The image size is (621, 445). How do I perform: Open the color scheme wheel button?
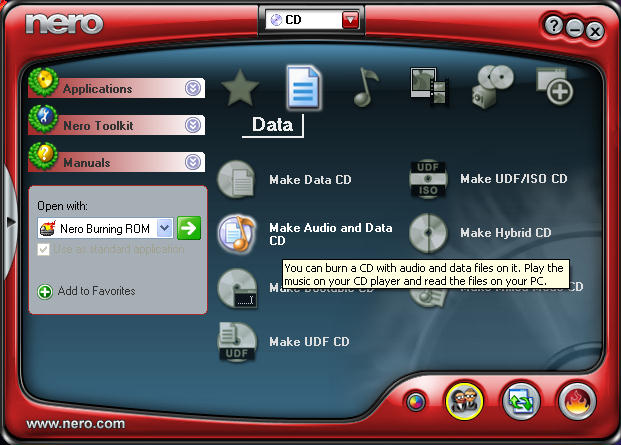point(415,402)
